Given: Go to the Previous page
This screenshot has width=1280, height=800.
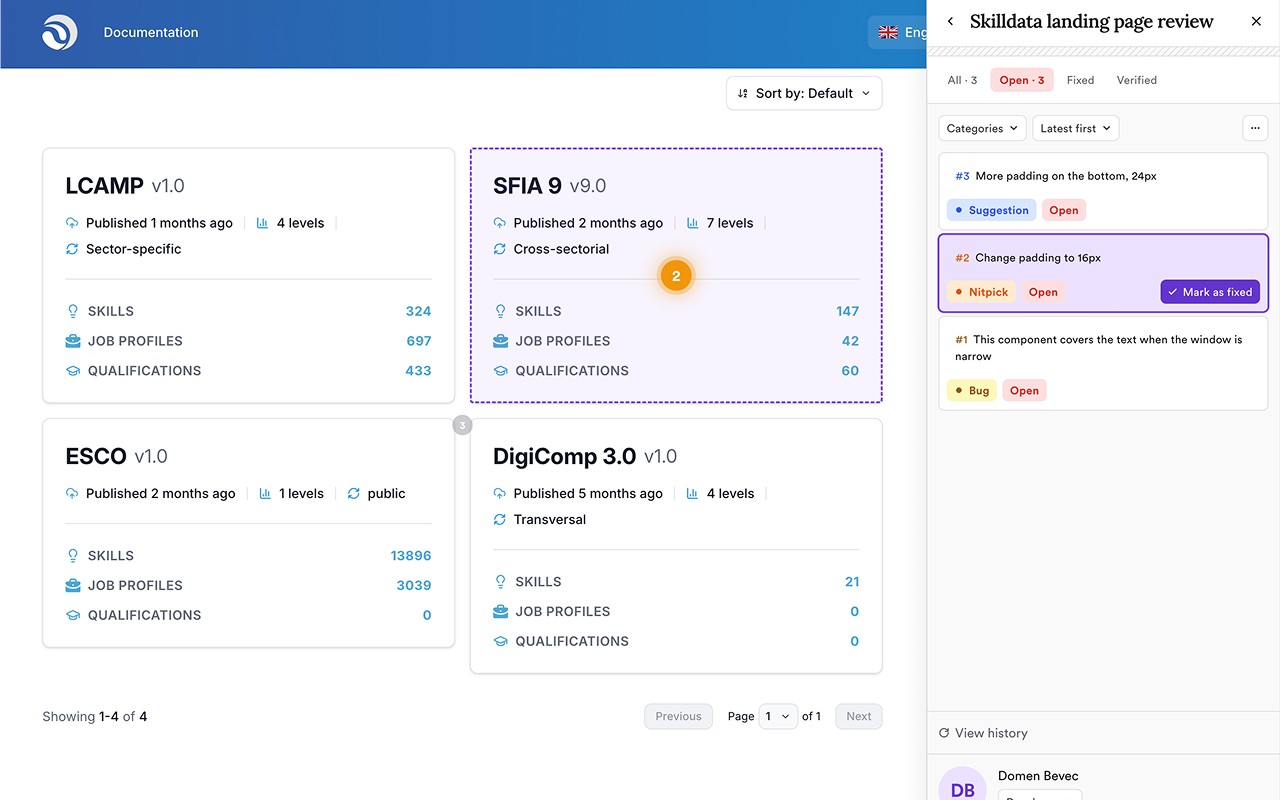Looking at the screenshot, I should pyautogui.click(x=679, y=716).
